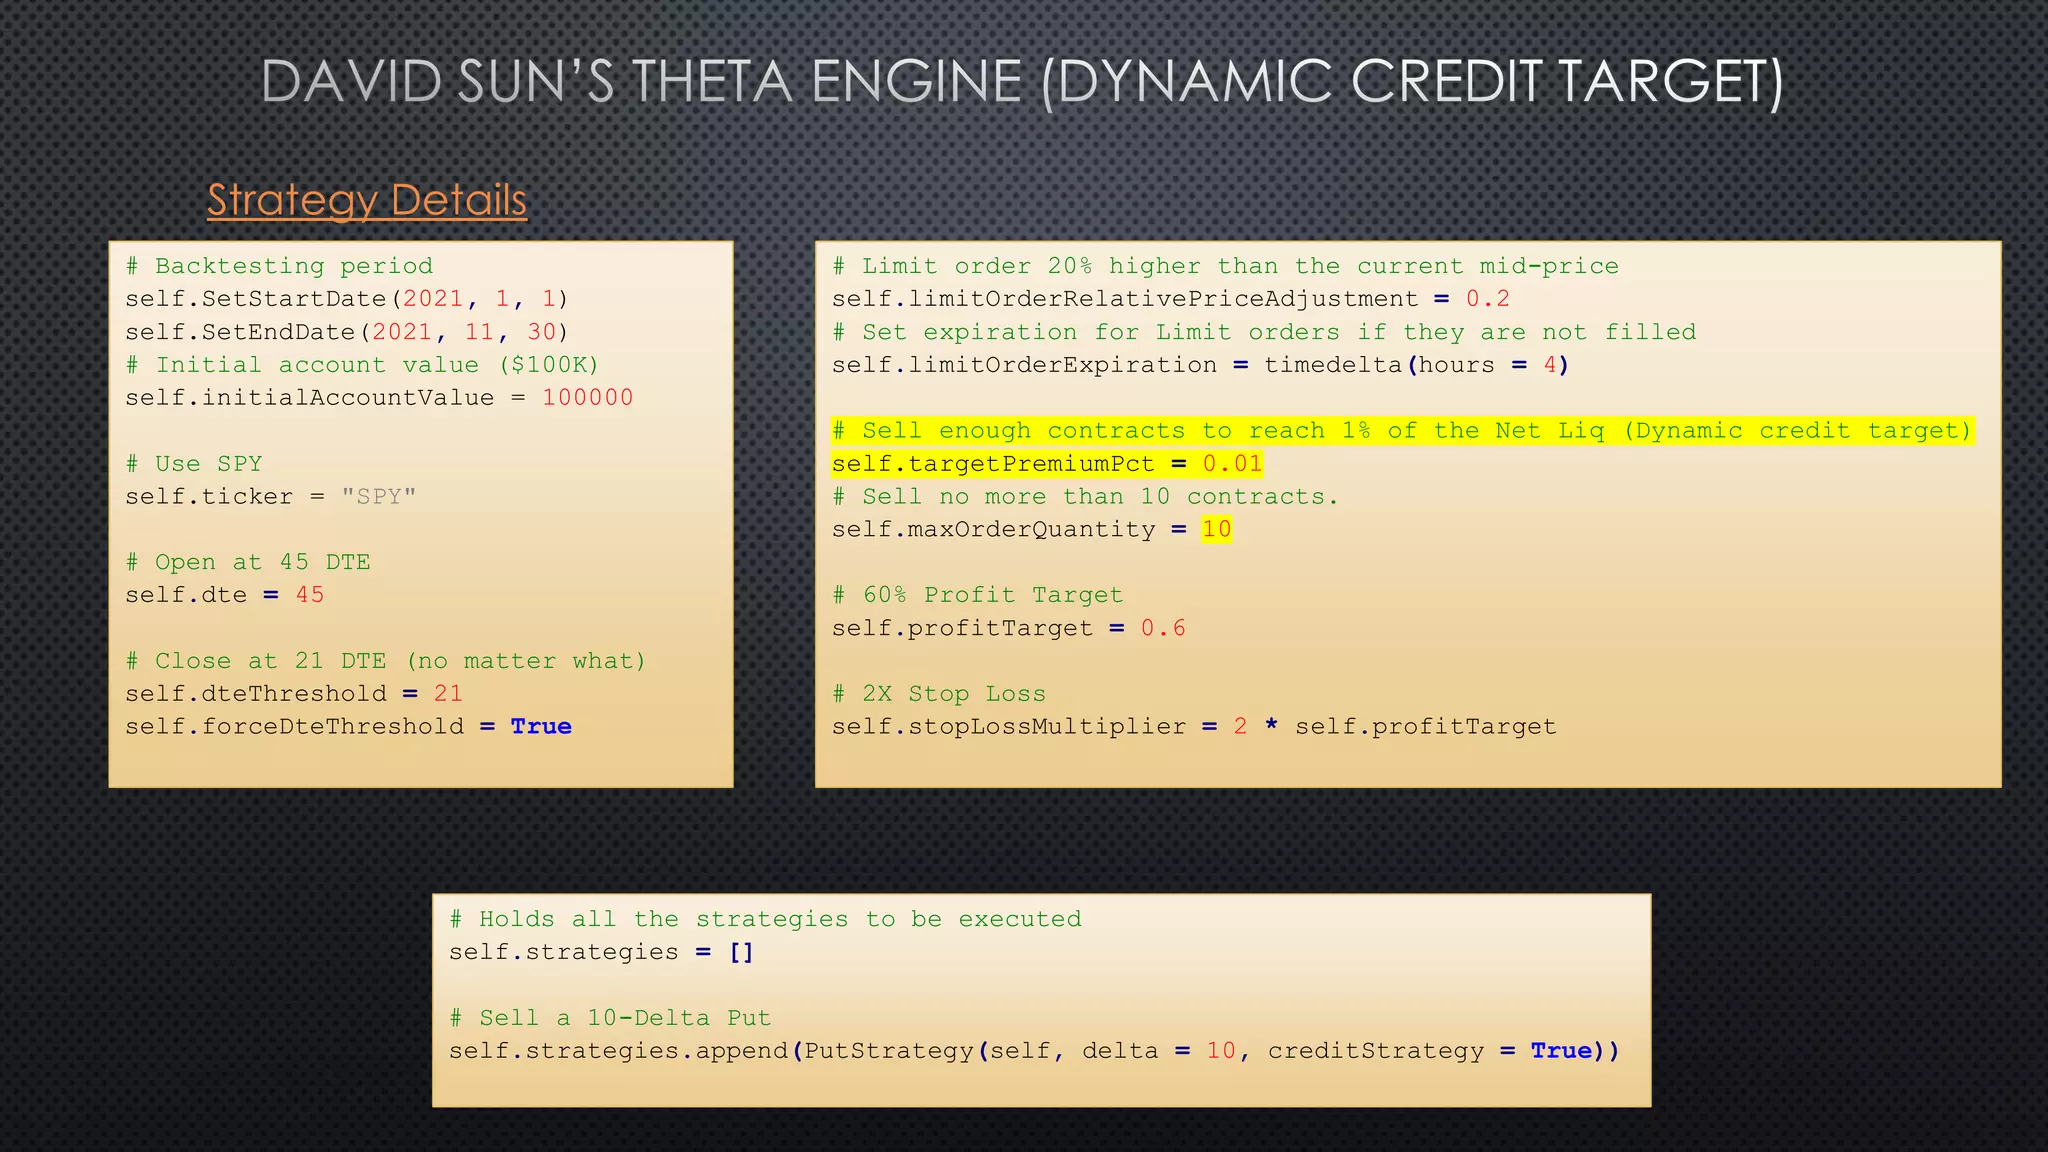Click the initialAccountValue 100000 line

pos(378,398)
